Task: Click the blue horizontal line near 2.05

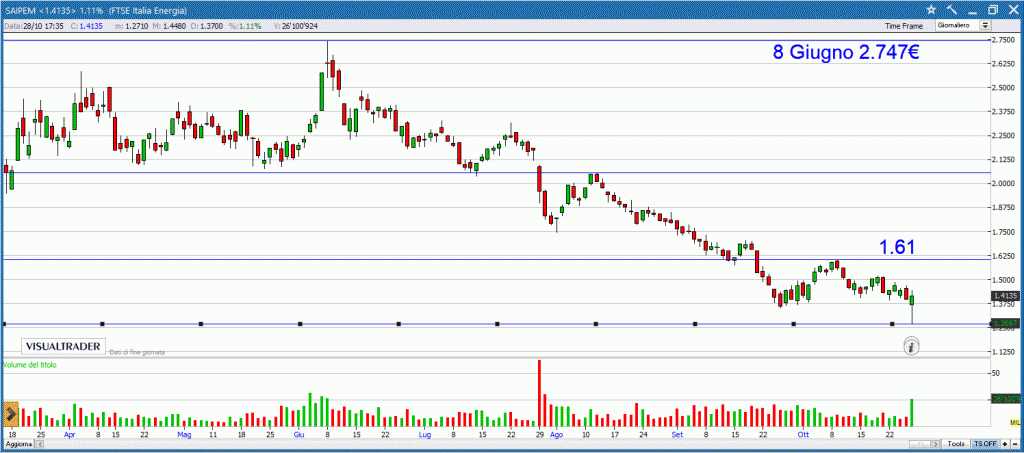Action: [496, 173]
